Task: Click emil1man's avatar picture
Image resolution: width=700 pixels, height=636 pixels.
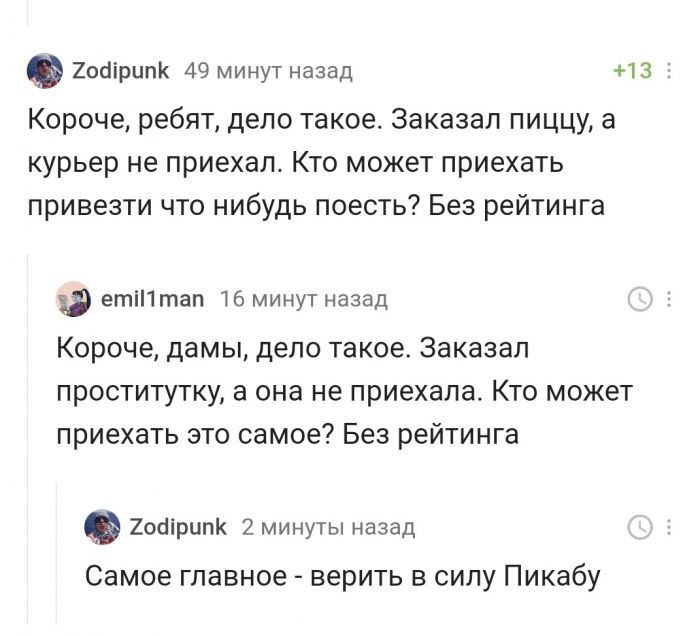Action: 72,298
